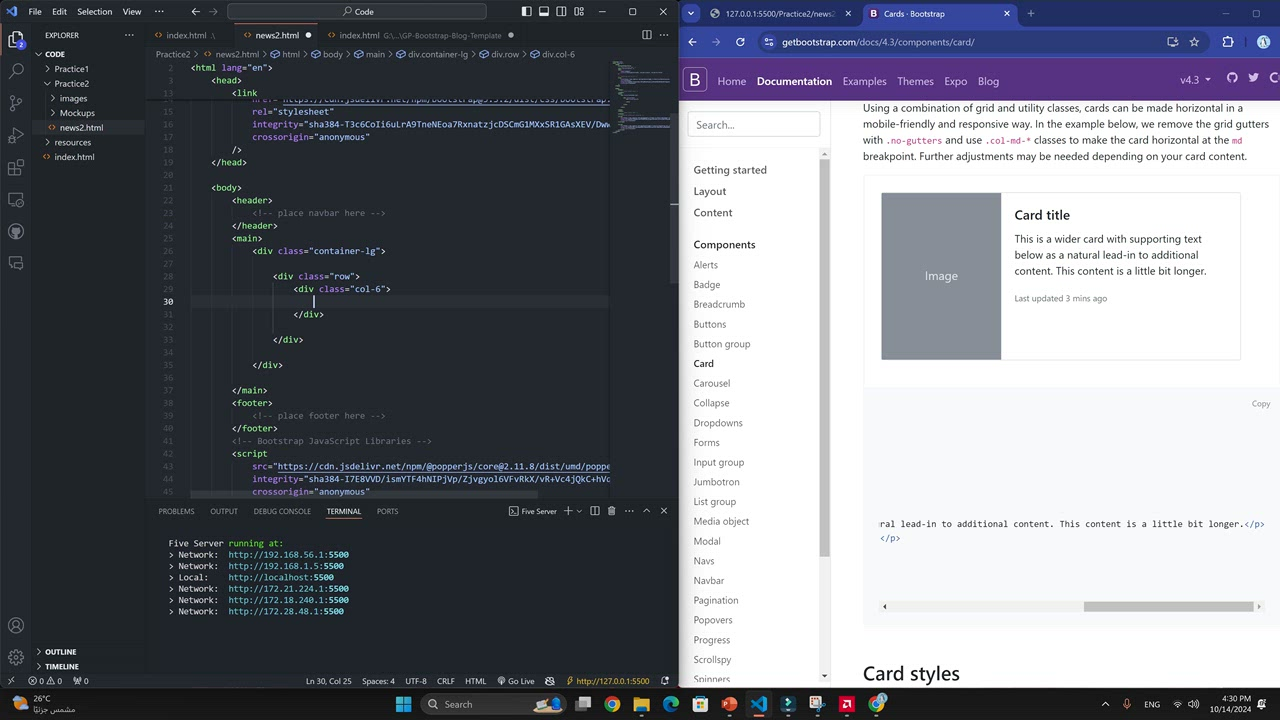Open the Manage gear menu in VS Code

pos(16,657)
